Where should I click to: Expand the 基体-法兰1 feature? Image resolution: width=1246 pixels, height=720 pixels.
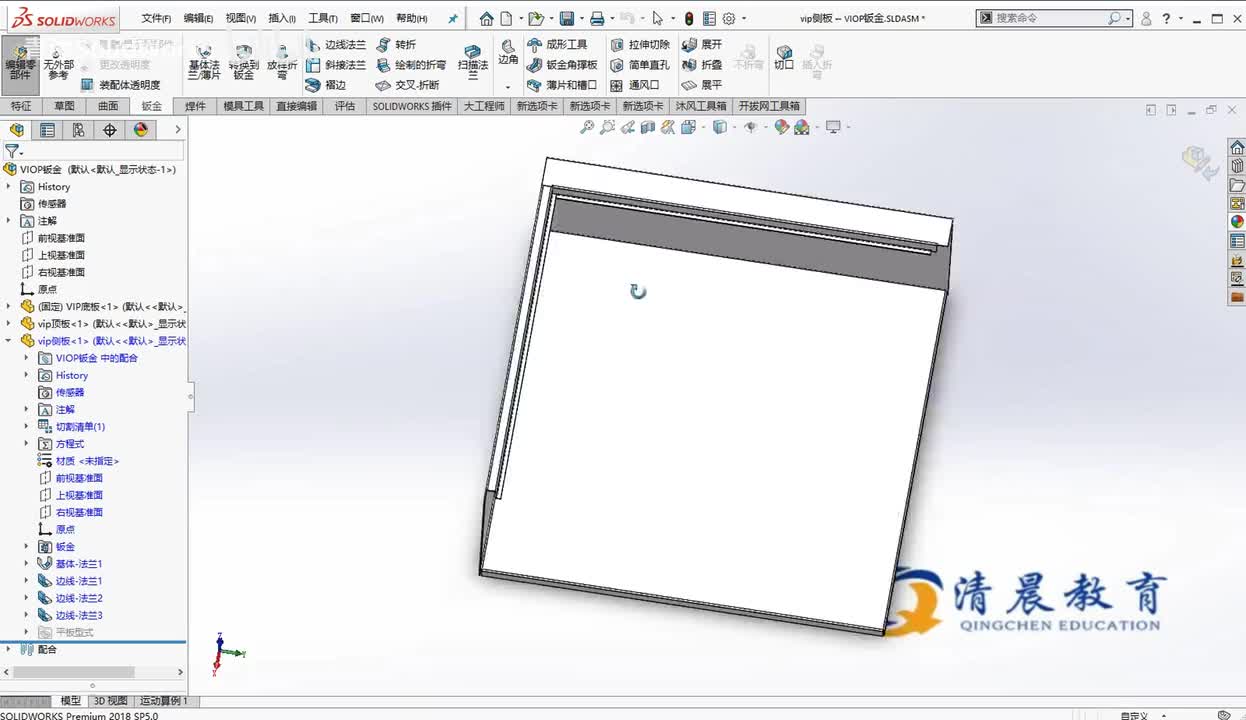pos(27,564)
